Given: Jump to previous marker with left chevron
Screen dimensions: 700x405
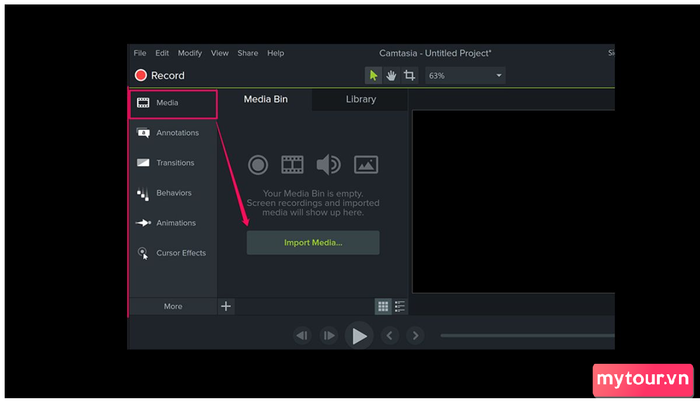Looking at the screenshot, I should pos(389,335).
